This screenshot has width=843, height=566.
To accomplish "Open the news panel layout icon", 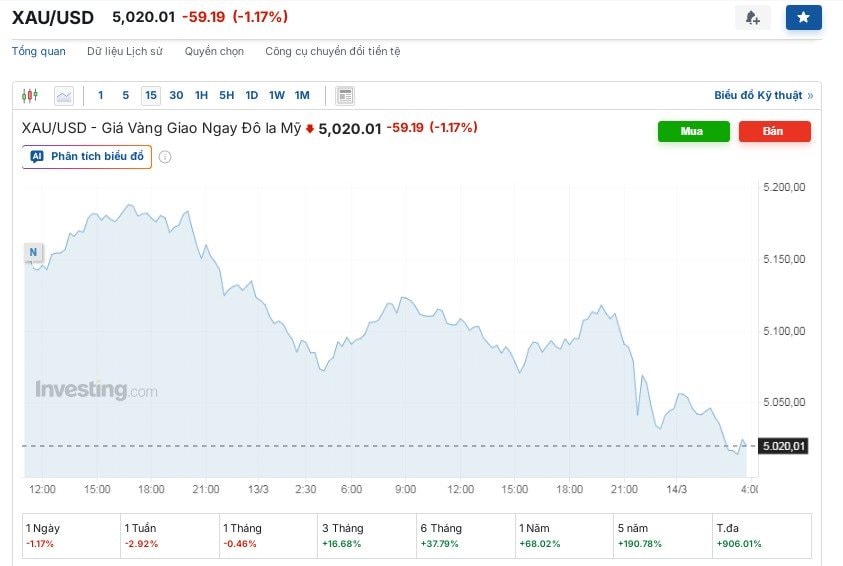I will (345, 96).
